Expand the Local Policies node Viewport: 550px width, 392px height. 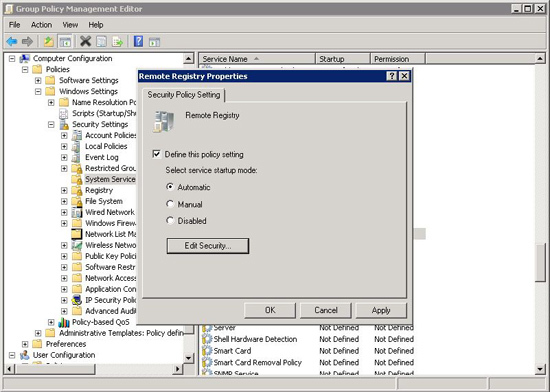[x=64, y=146]
